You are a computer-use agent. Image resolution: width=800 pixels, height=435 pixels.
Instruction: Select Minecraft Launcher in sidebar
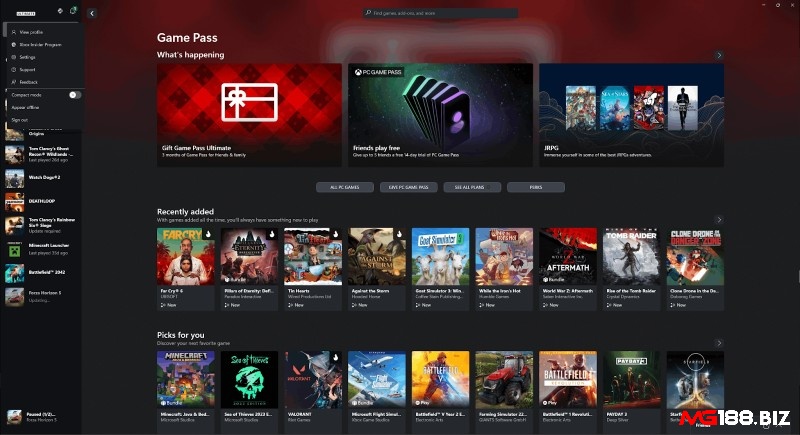[x=42, y=249]
